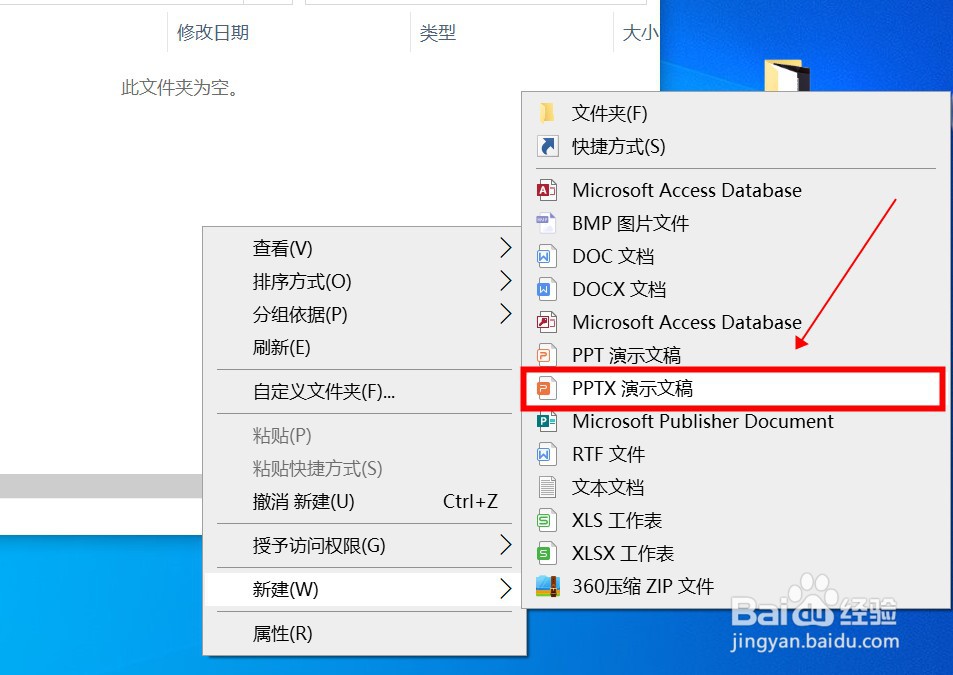Open the 排序方式(O) menu entry
Viewport: 953px width, 675px height.
click(x=363, y=281)
